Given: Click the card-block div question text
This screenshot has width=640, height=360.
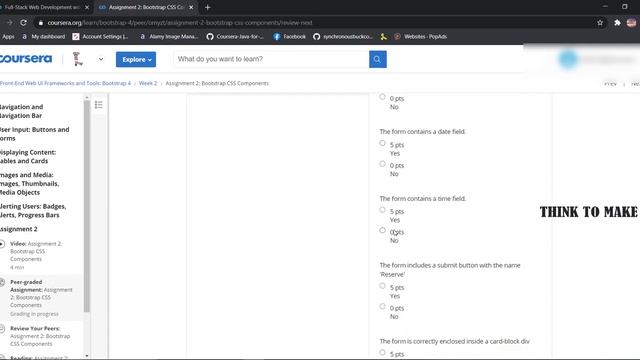Looking at the screenshot, I should [x=454, y=341].
